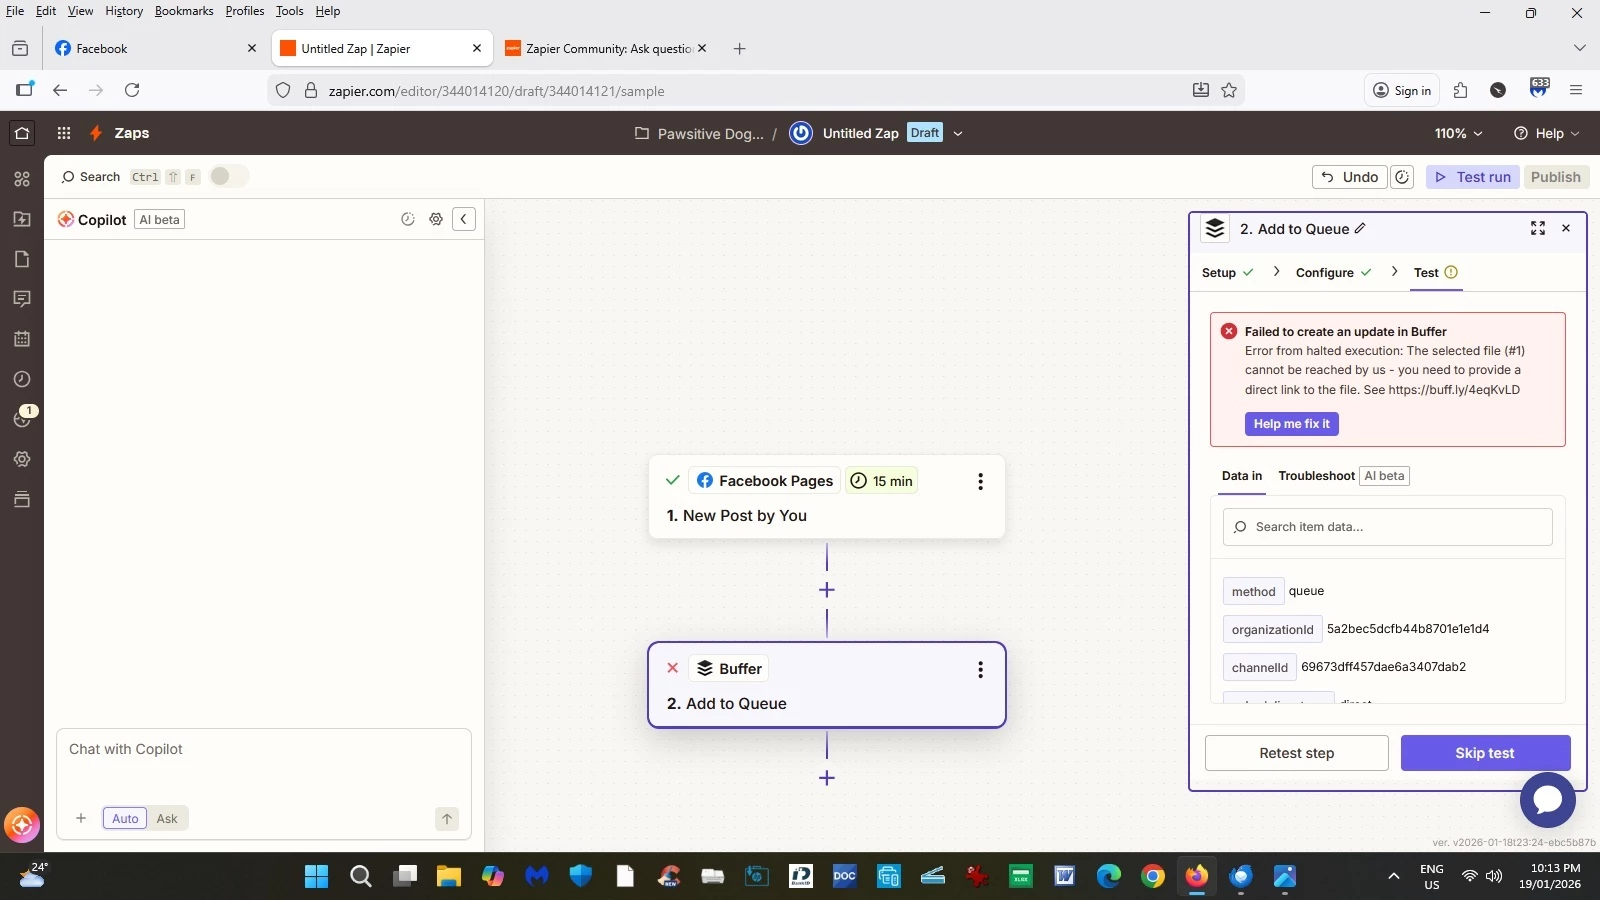Open the Tools menu
The width and height of the screenshot is (1600, 900).
pyautogui.click(x=290, y=11)
